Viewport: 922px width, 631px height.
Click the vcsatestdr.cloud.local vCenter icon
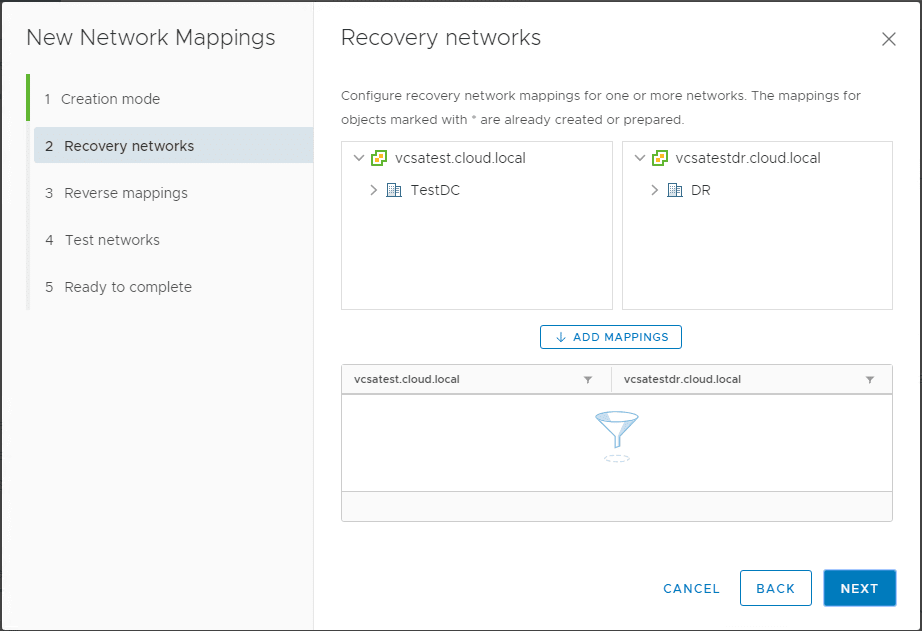point(659,158)
